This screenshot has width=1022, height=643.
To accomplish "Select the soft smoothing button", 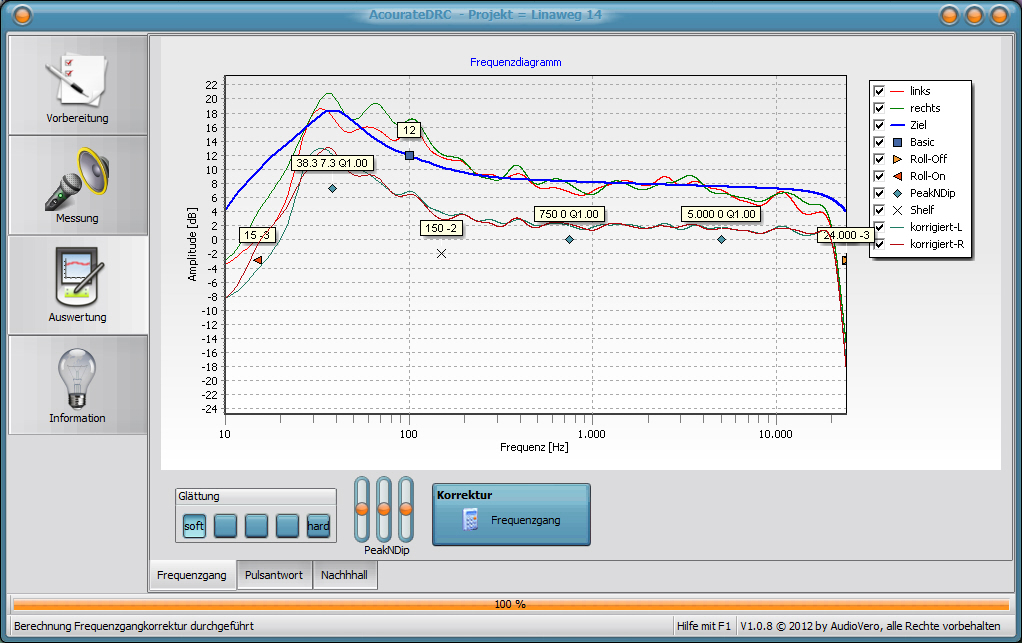I will coord(194,526).
